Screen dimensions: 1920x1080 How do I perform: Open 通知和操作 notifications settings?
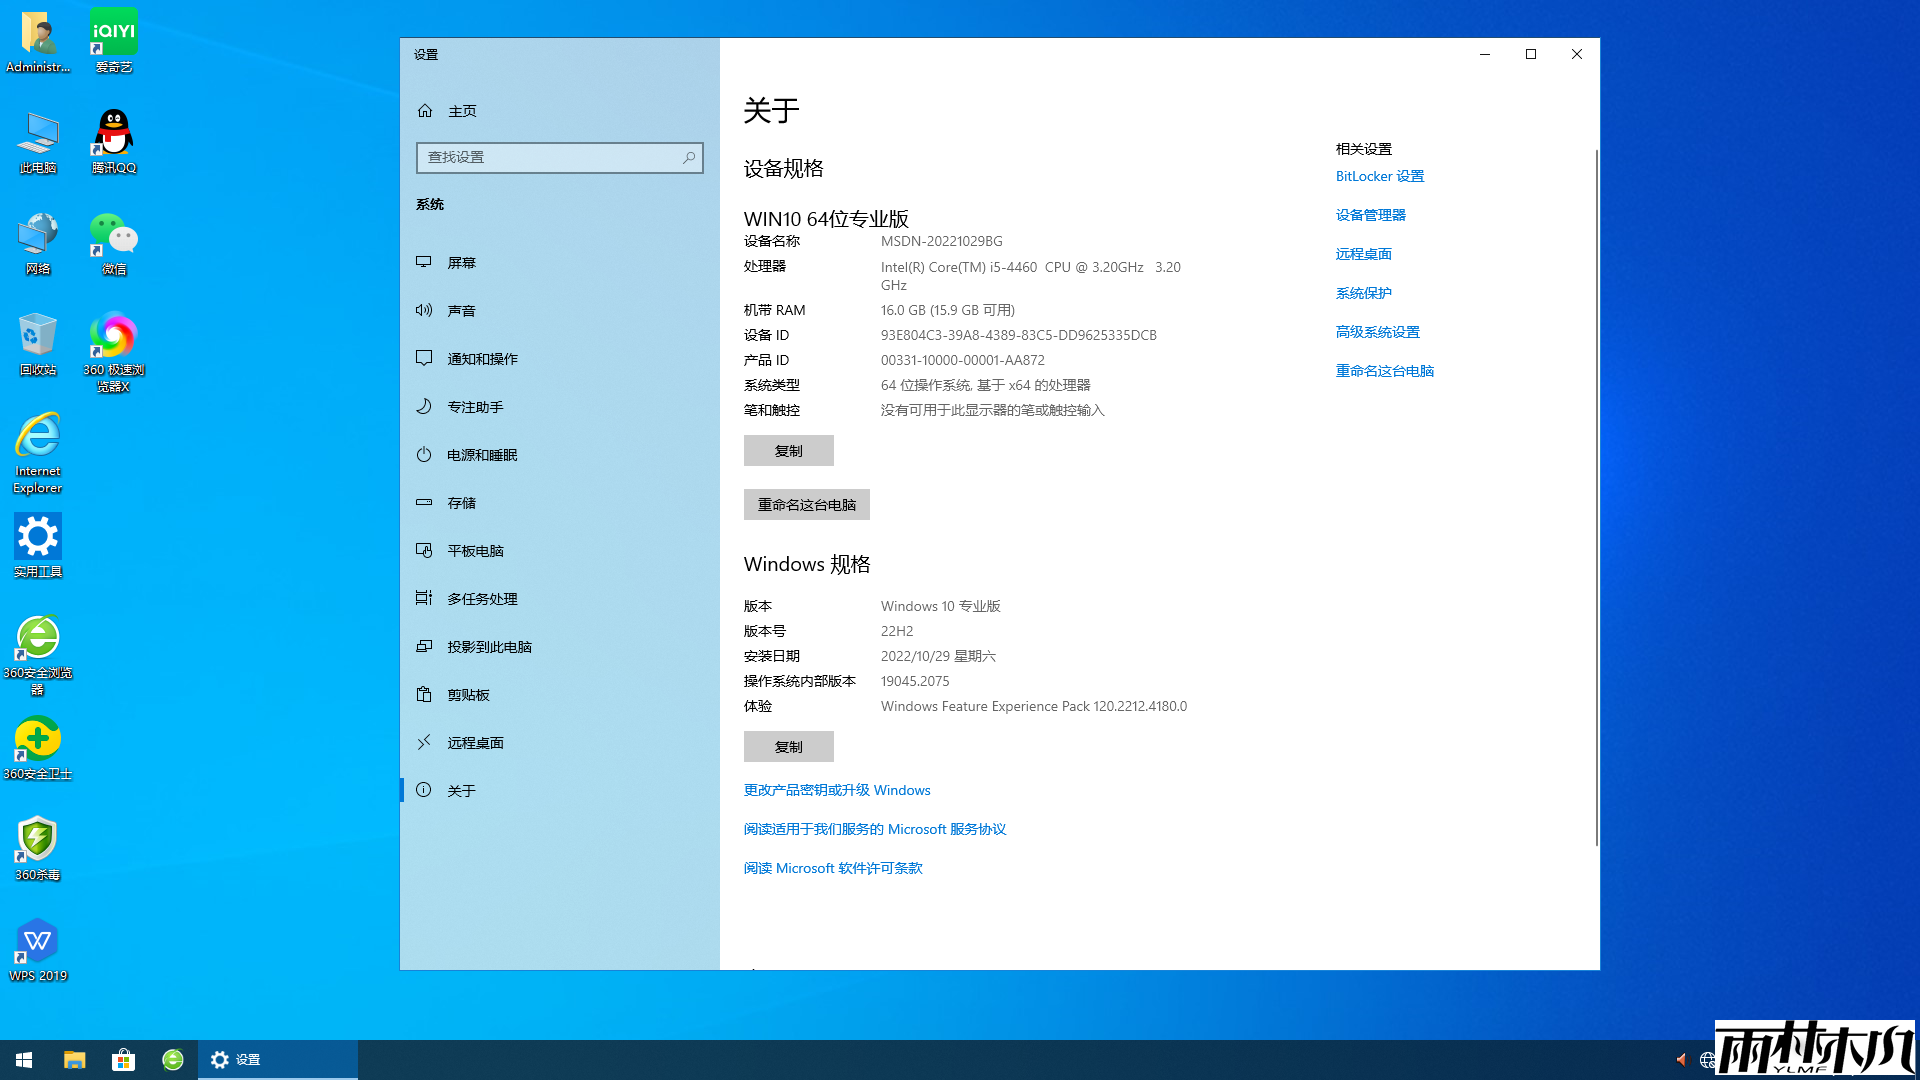coord(482,358)
